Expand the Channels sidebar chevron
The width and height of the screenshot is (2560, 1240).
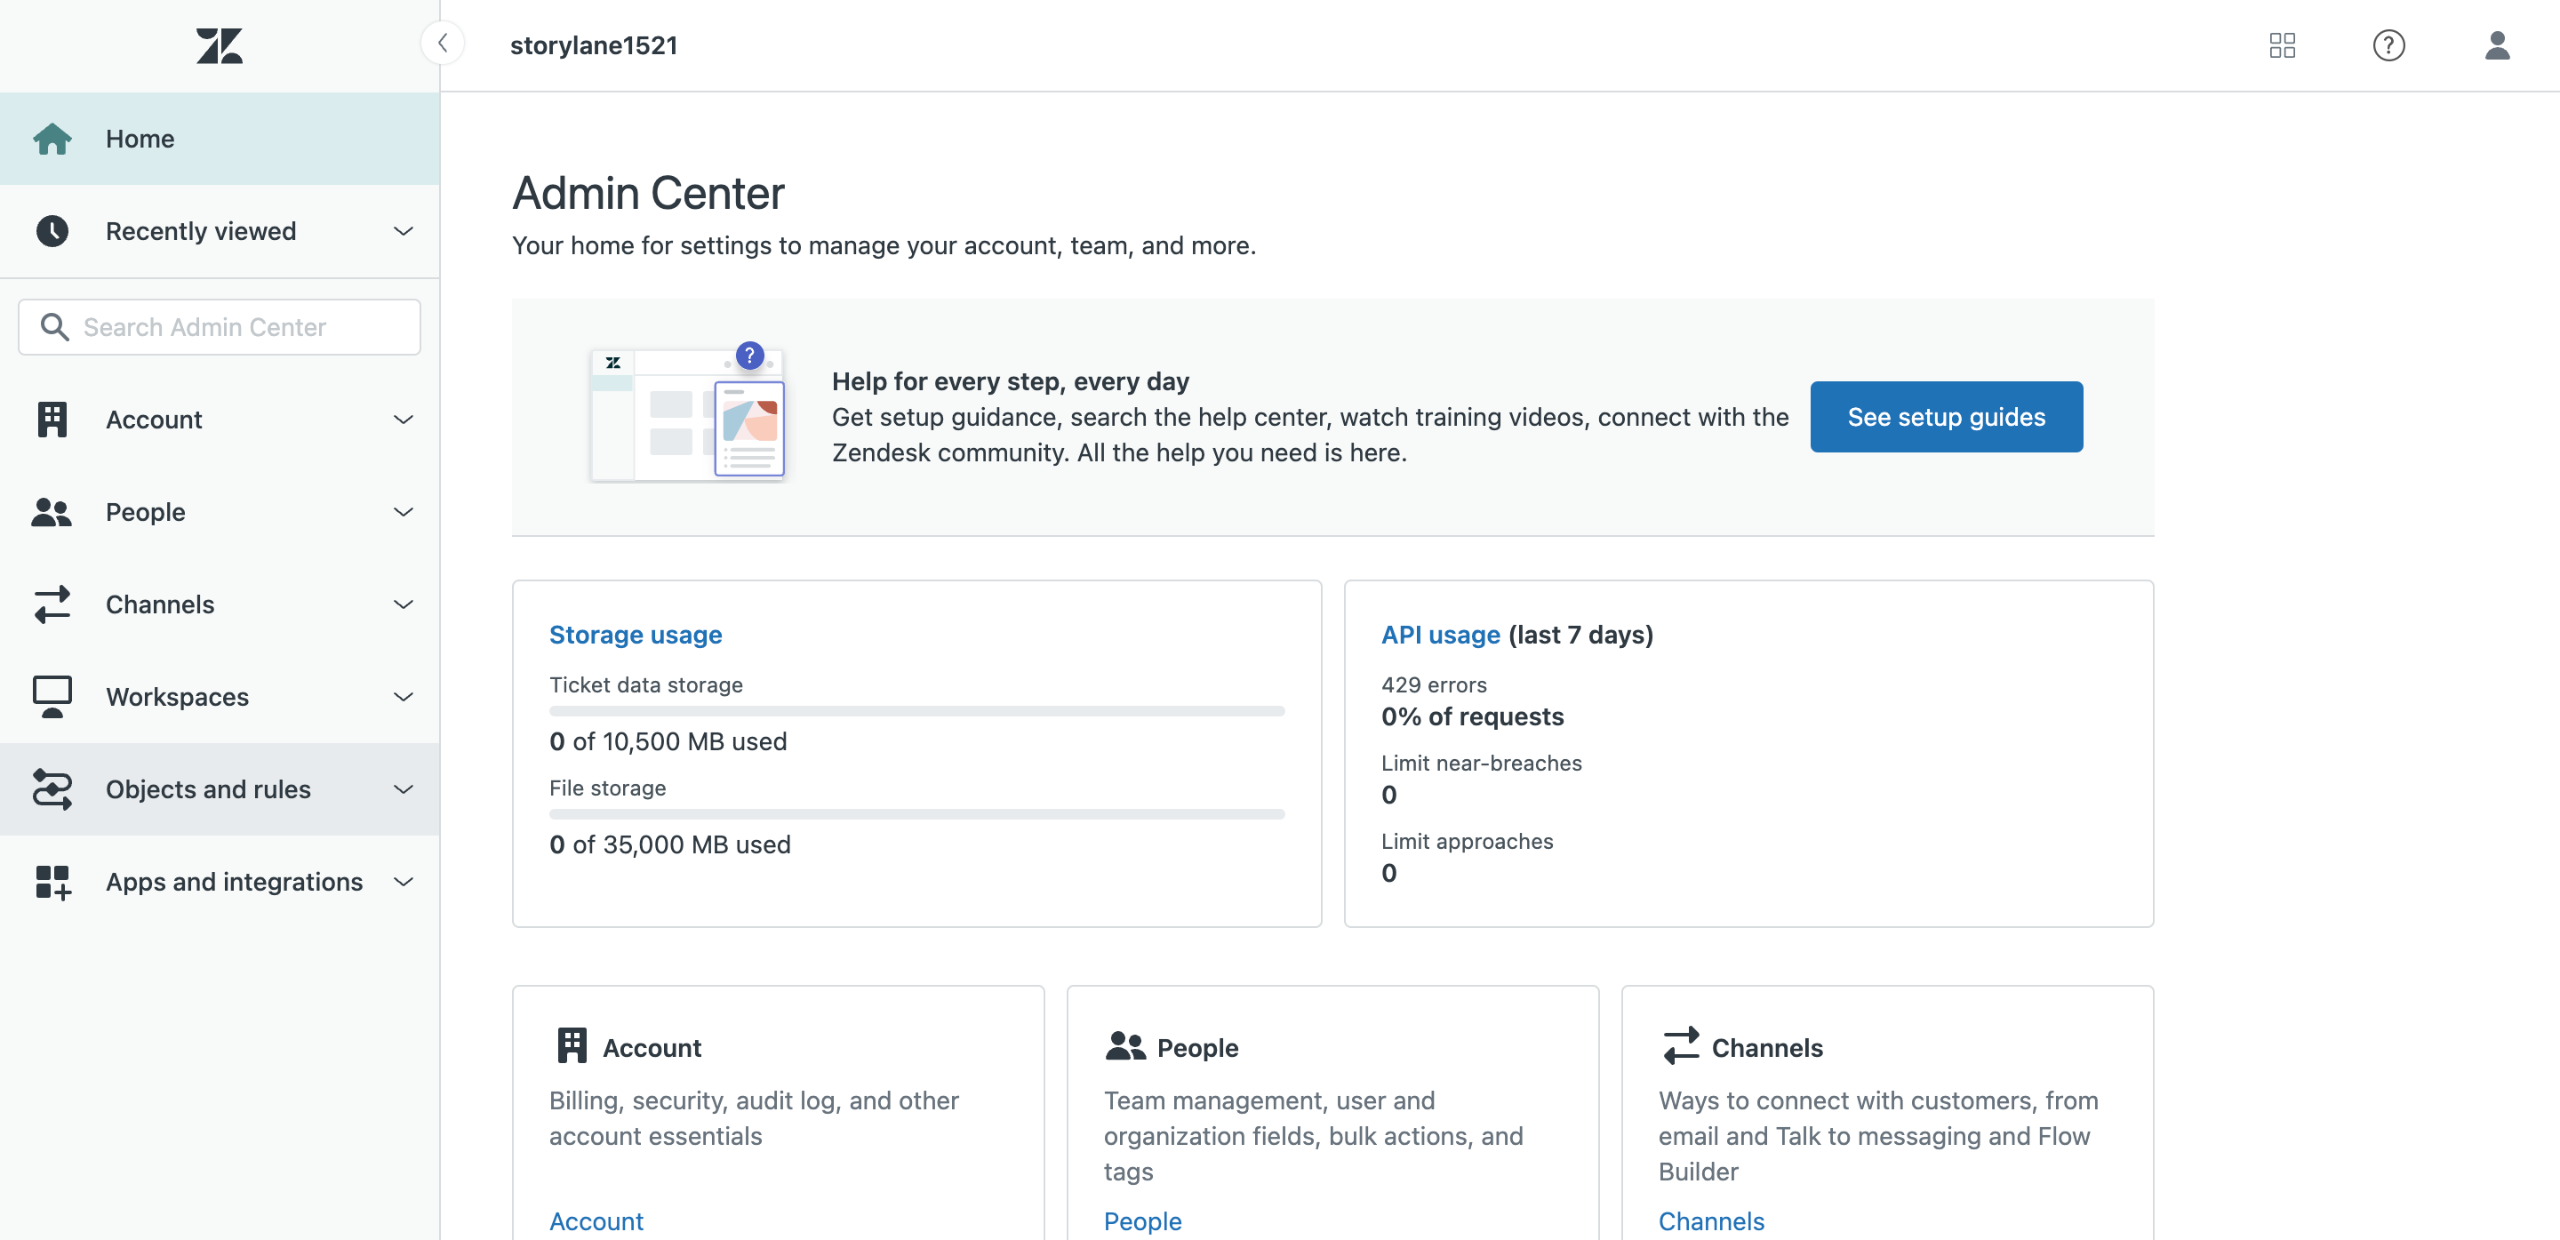403,604
